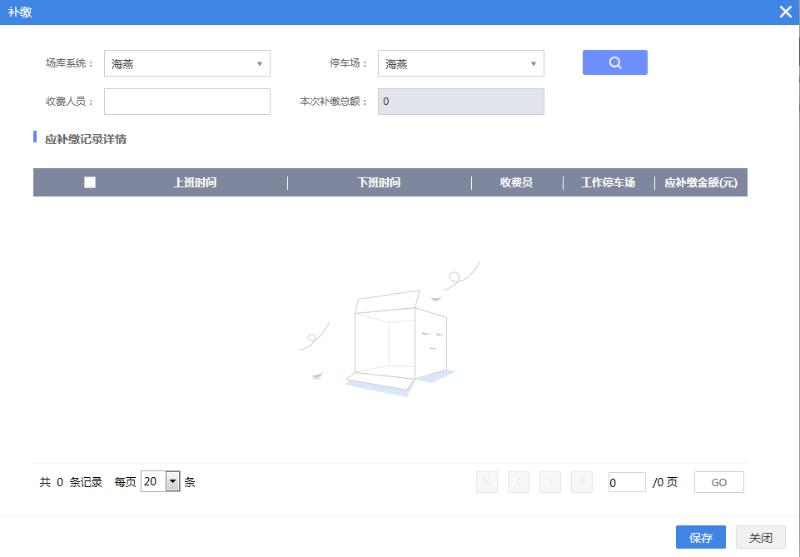Click the 下班时间 column header
The width and height of the screenshot is (800, 557).
[x=379, y=183]
